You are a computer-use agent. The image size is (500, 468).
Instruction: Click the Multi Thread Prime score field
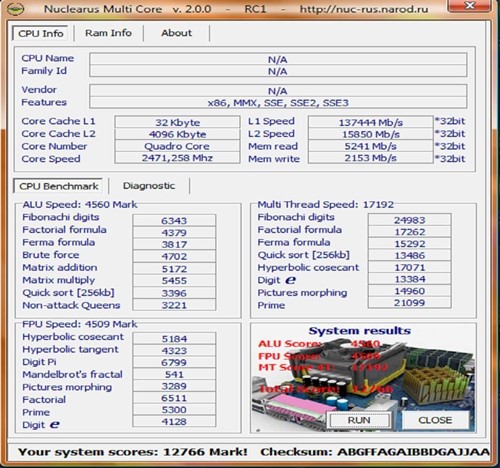tap(410, 302)
